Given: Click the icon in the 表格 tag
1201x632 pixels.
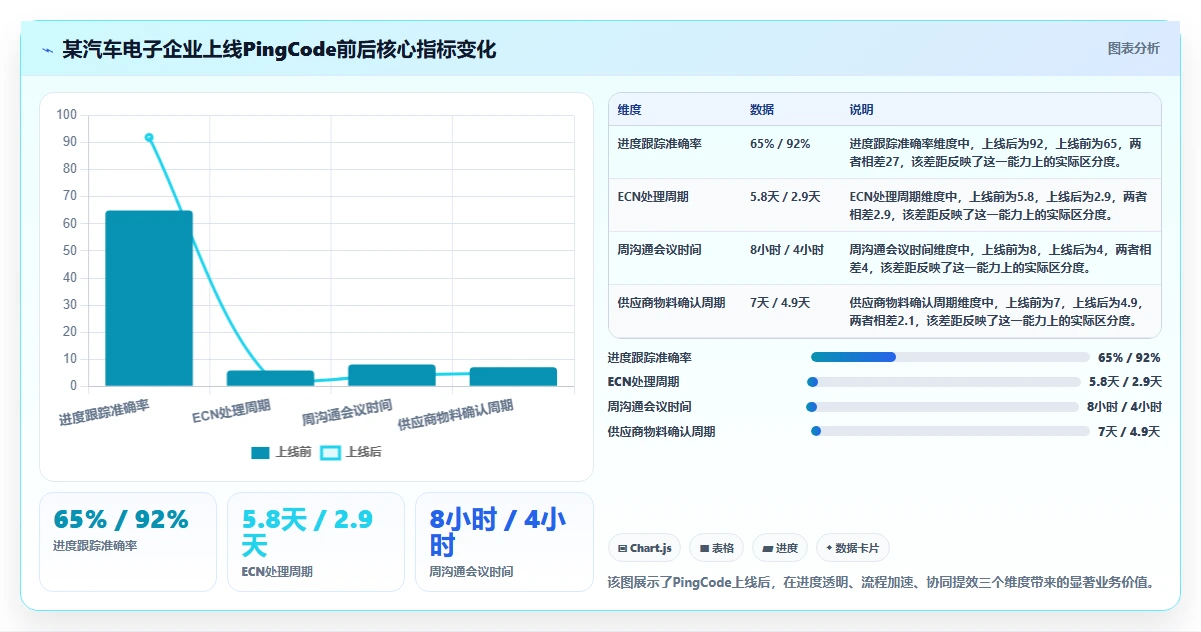Looking at the screenshot, I should click(x=704, y=548).
